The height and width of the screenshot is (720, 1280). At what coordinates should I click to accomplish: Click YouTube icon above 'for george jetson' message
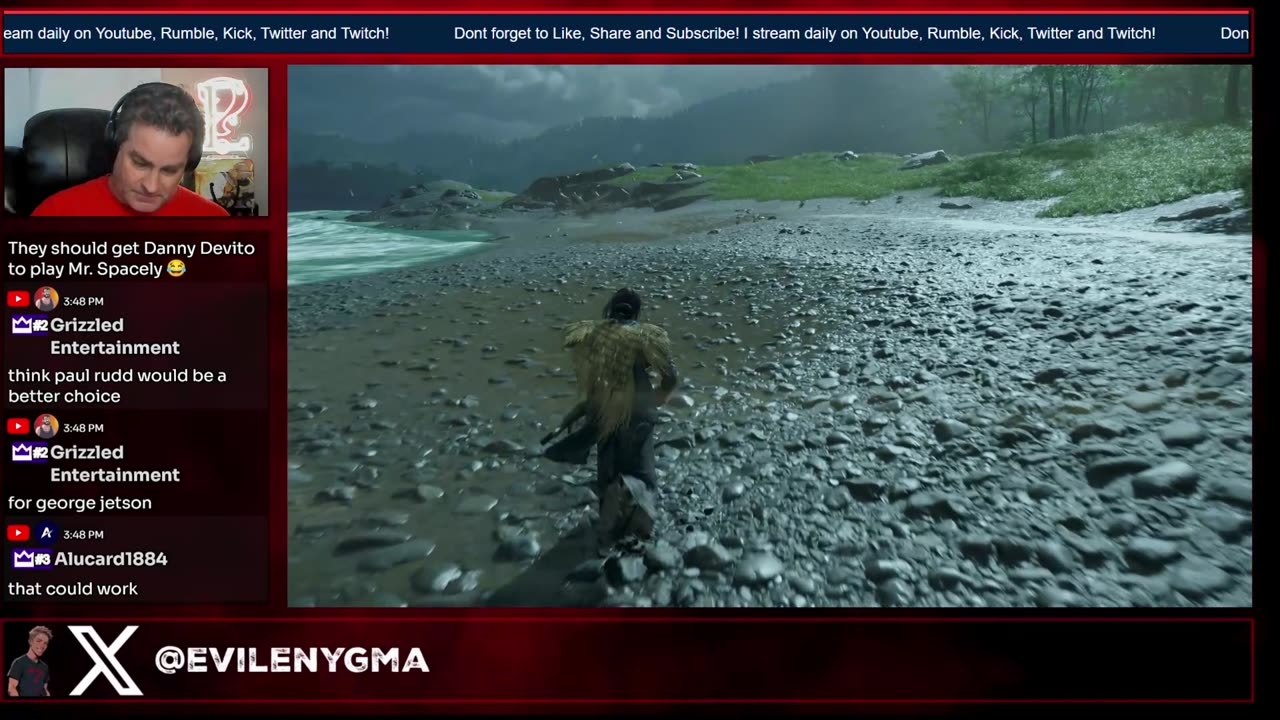18,426
